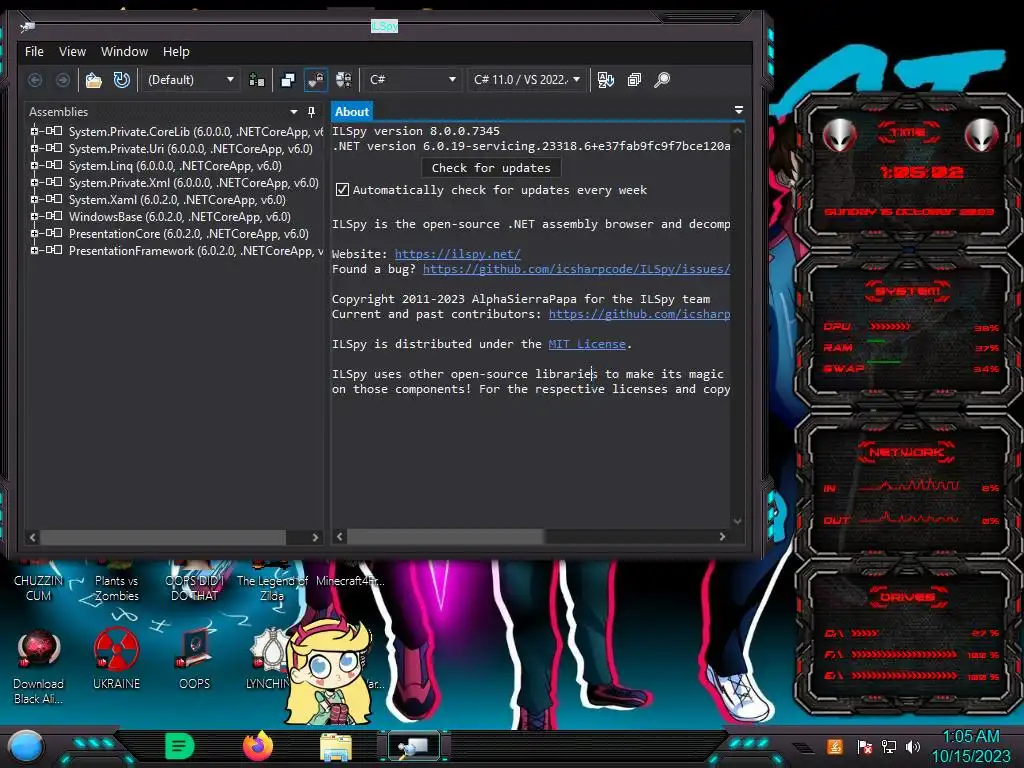Click the ILSpy window title bar icon
The image size is (1024, 768).
point(27,26)
